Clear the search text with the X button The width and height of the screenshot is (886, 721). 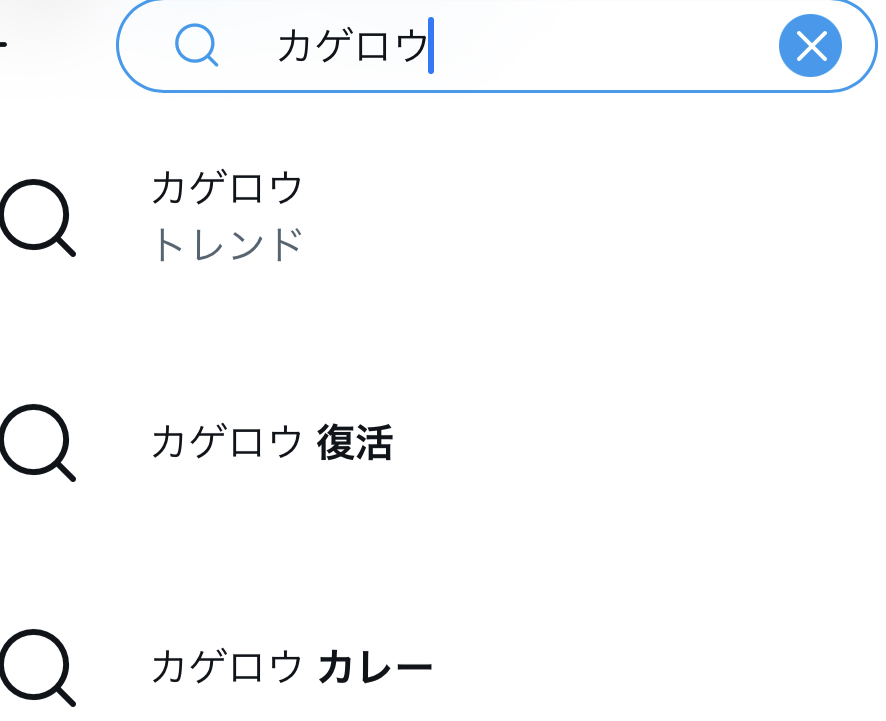pyautogui.click(x=810, y=46)
